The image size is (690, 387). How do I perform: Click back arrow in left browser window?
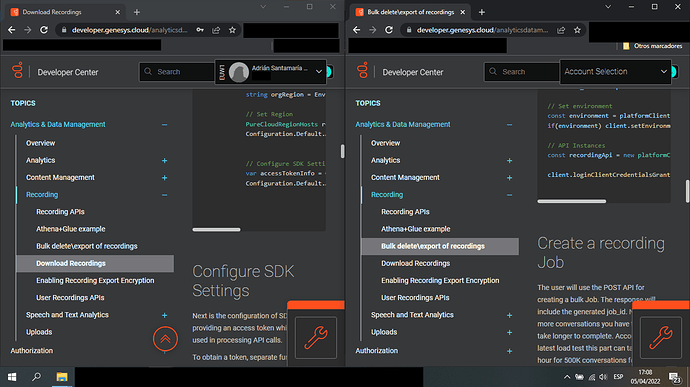click(x=11, y=30)
